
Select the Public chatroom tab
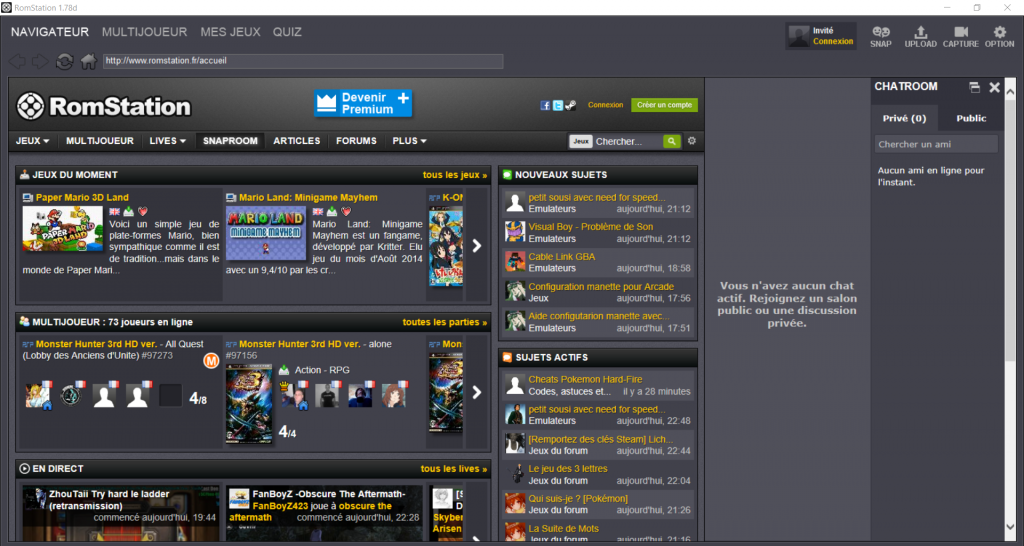click(970, 118)
